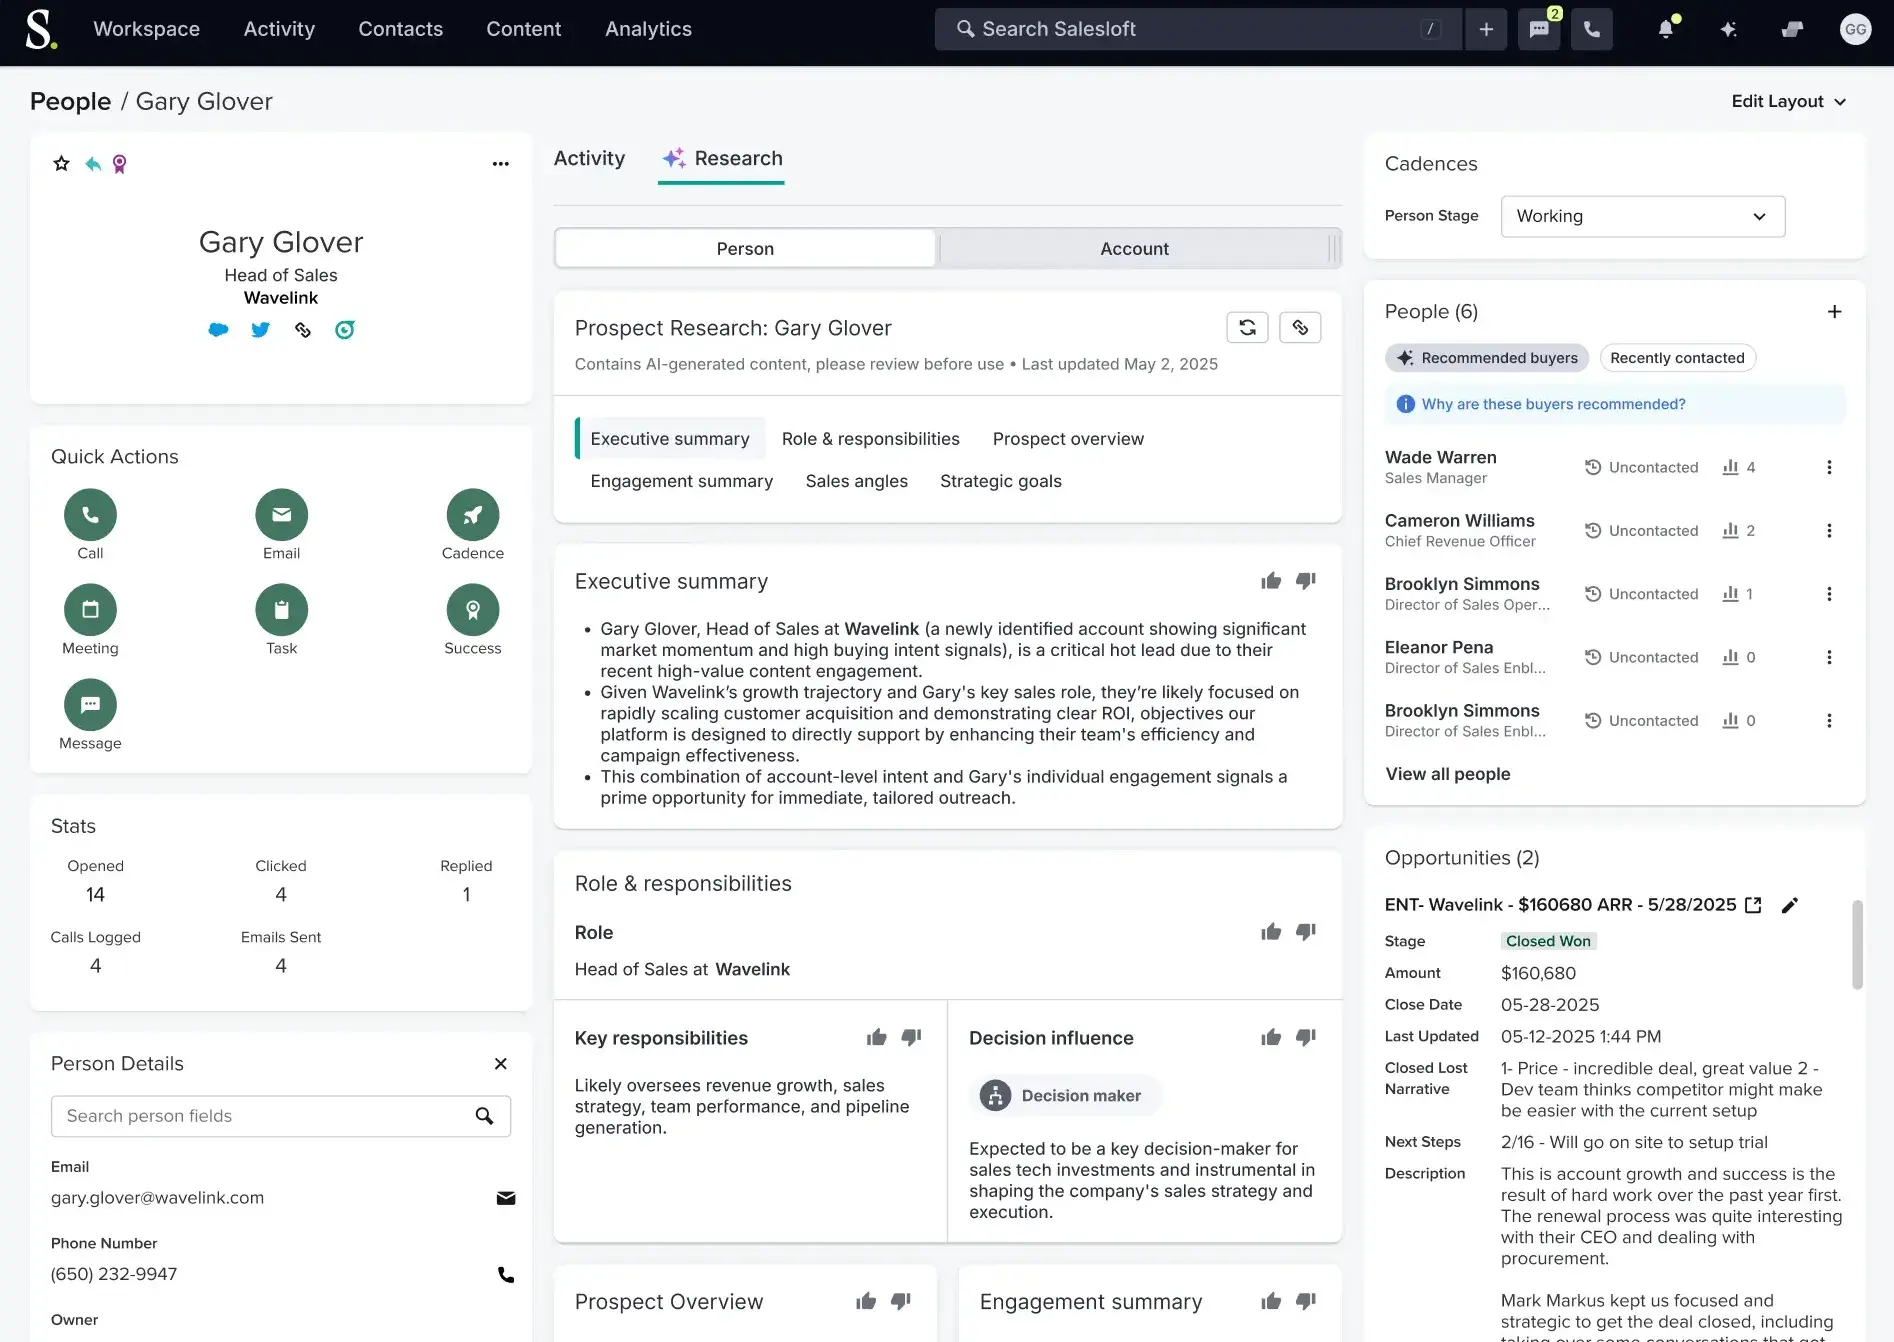The height and width of the screenshot is (1342, 1894).
Task: Select the Email quick action
Action: click(281, 514)
